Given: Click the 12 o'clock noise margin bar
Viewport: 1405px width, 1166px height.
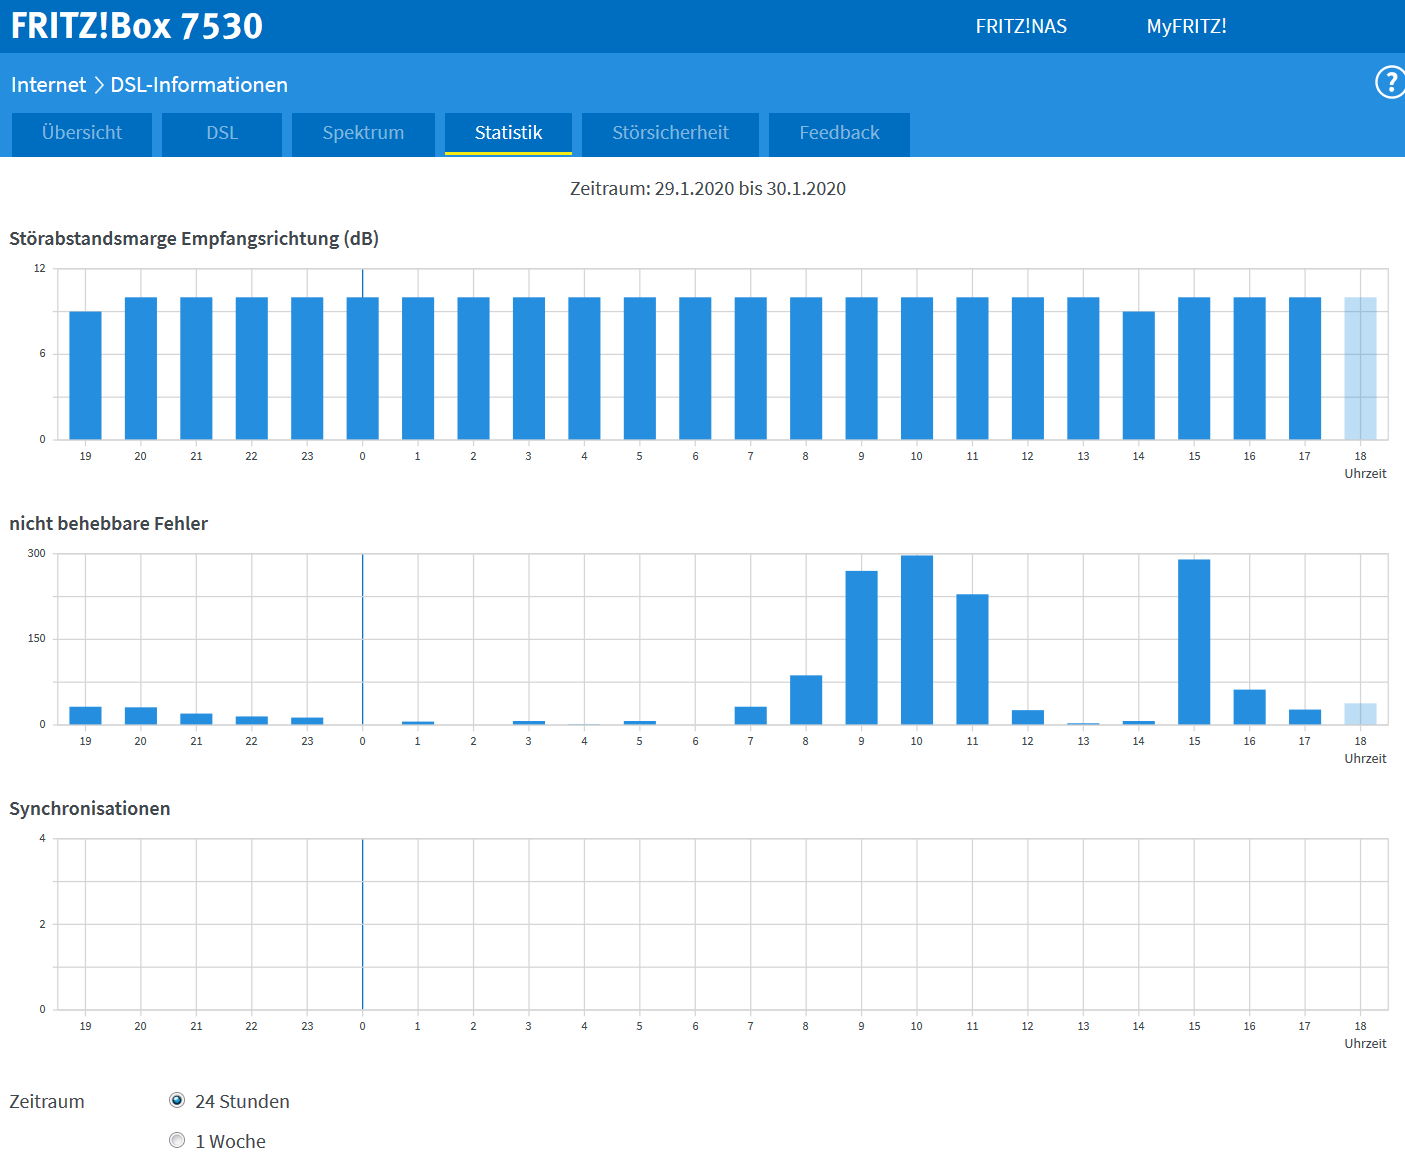Looking at the screenshot, I should [1028, 369].
